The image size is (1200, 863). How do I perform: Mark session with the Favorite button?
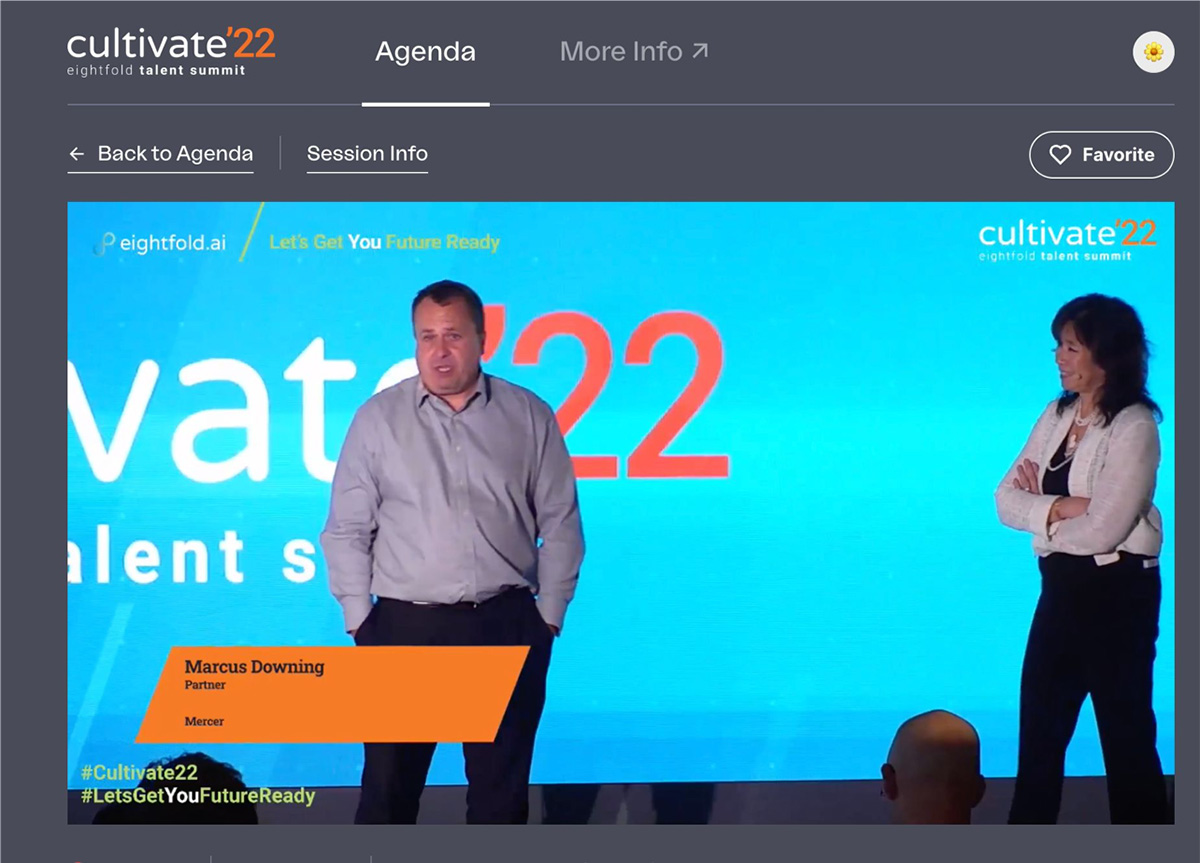pyautogui.click(x=1101, y=155)
